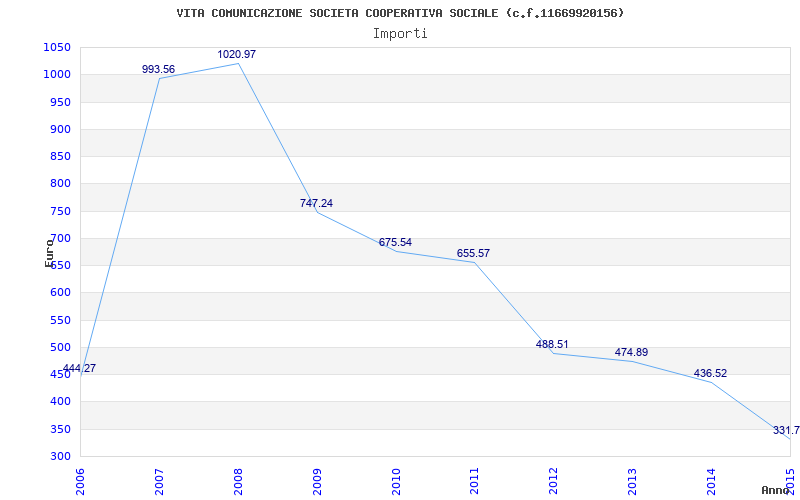This screenshot has height=500, width=800.
Task: Click the 747.24 data label
Action: (316, 203)
